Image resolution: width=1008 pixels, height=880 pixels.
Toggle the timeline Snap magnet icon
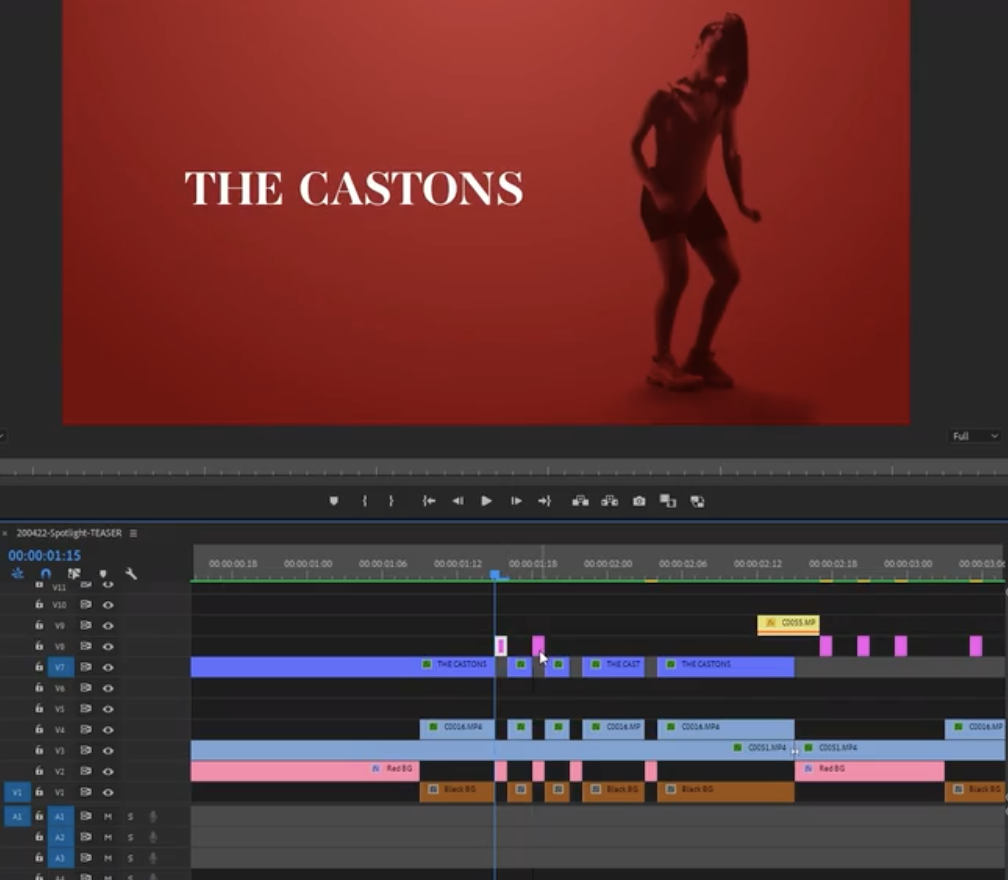coord(45,574)
